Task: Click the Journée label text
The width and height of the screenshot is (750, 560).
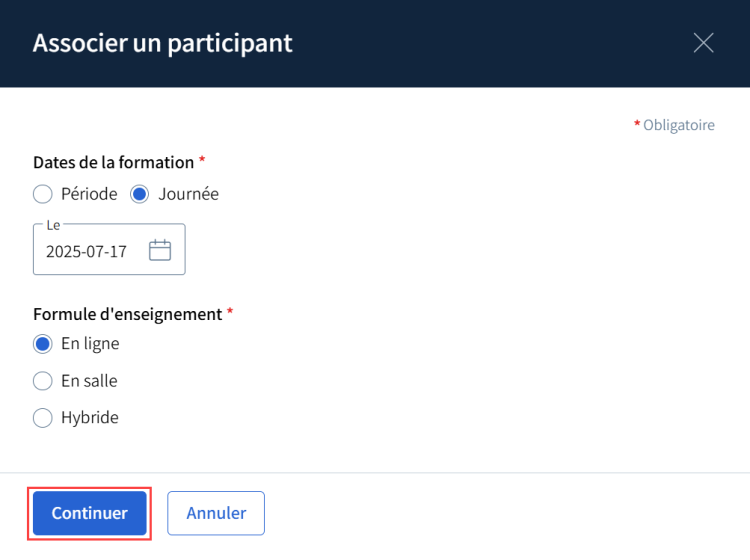Action: 188,194
